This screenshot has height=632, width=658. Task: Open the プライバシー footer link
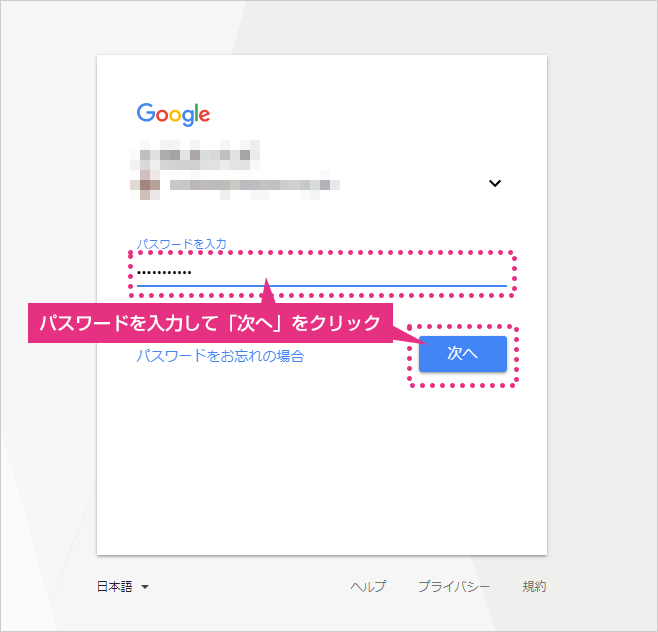pyautogui.click(x=453, y=586)
